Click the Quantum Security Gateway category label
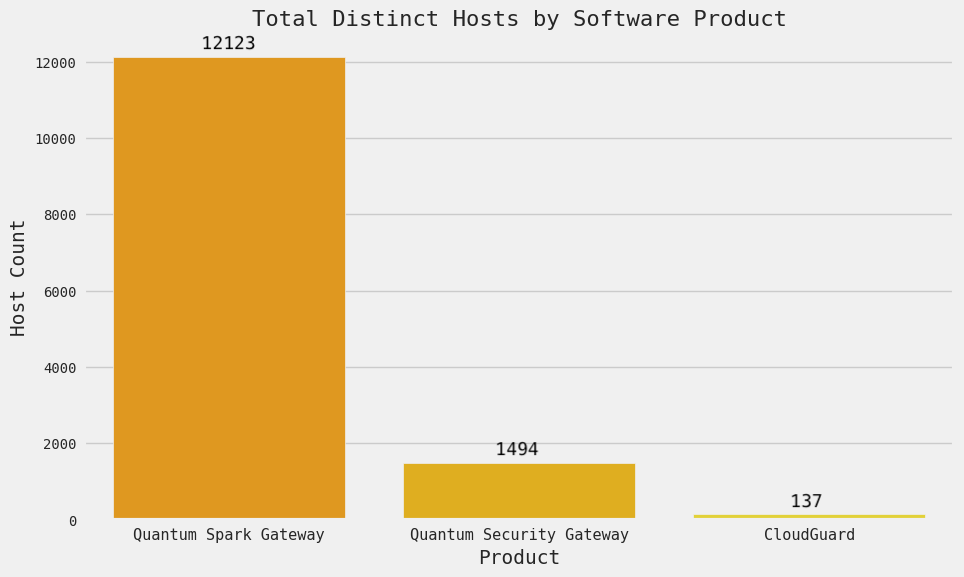This screenshot has width=964, height=577. coord(519,535)
